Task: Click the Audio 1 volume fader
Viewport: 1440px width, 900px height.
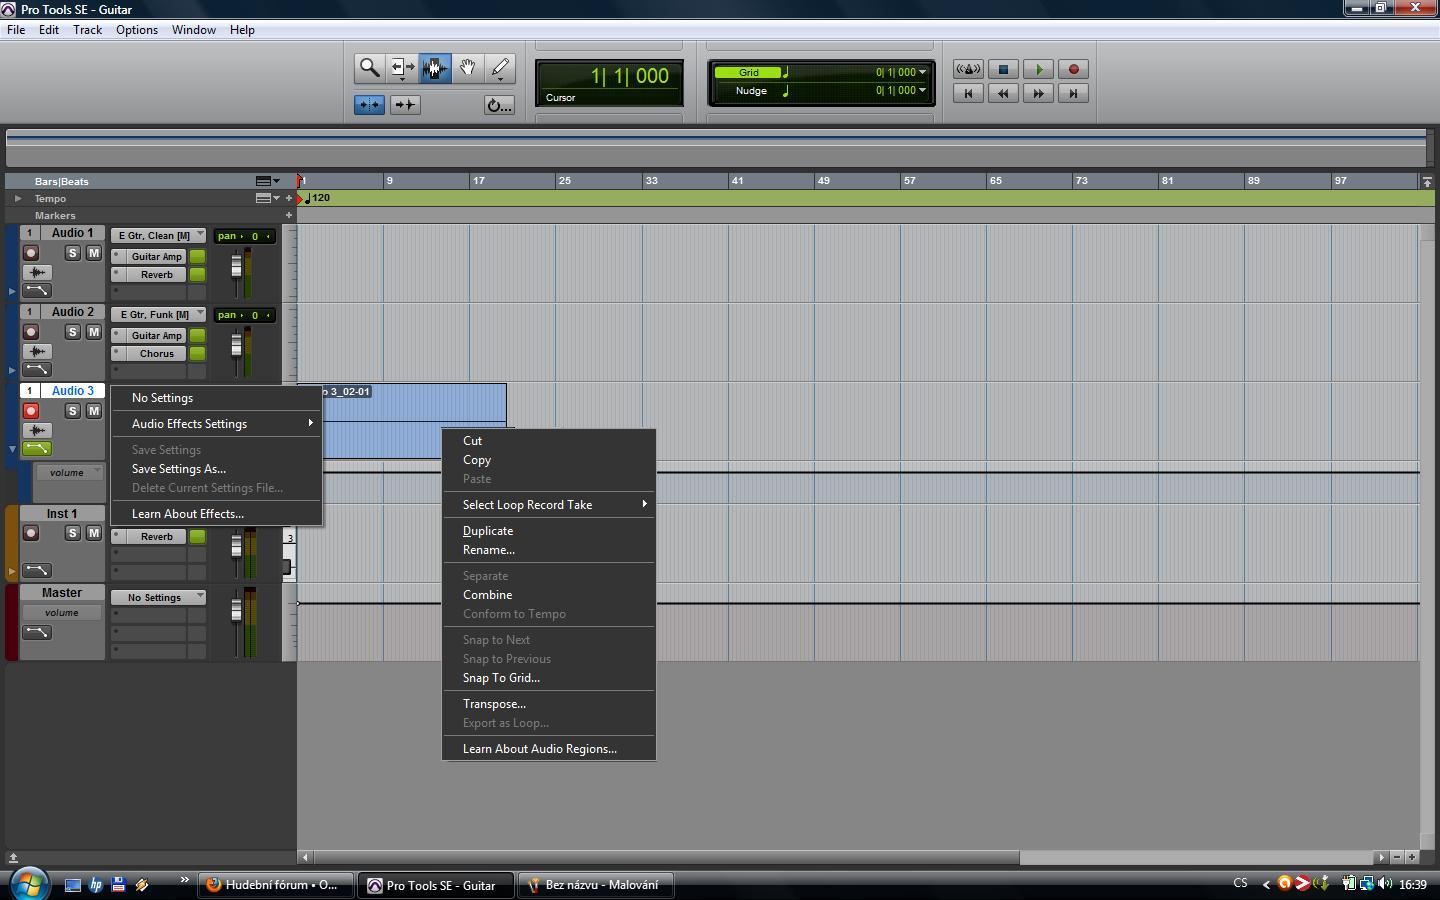Action: click(237, 266)
